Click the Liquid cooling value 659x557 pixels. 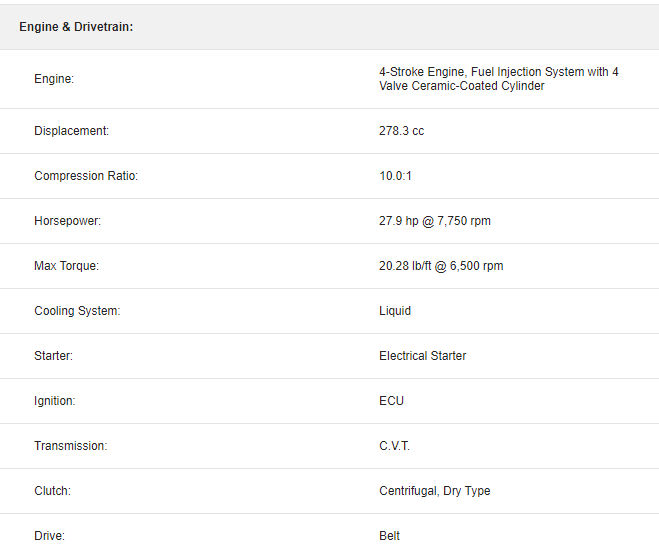coord(394,311)
